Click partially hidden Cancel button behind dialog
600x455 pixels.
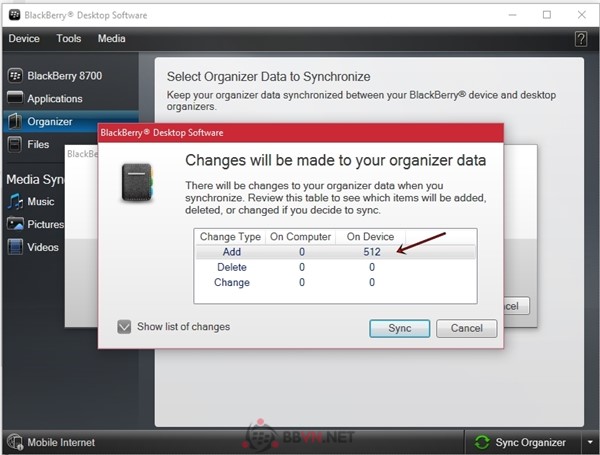click(x=516, y=306)
